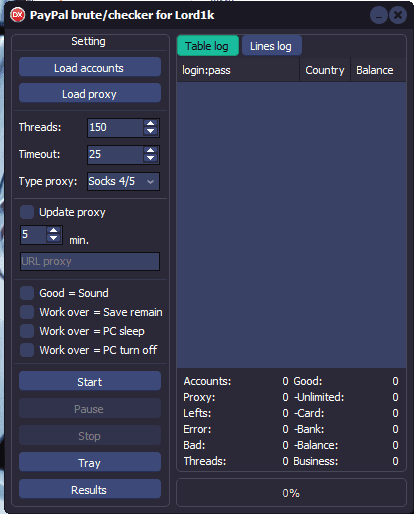Click the -Unlimited: counter label
This screenshot has width=414, height=514.
[x=319, y=397]
